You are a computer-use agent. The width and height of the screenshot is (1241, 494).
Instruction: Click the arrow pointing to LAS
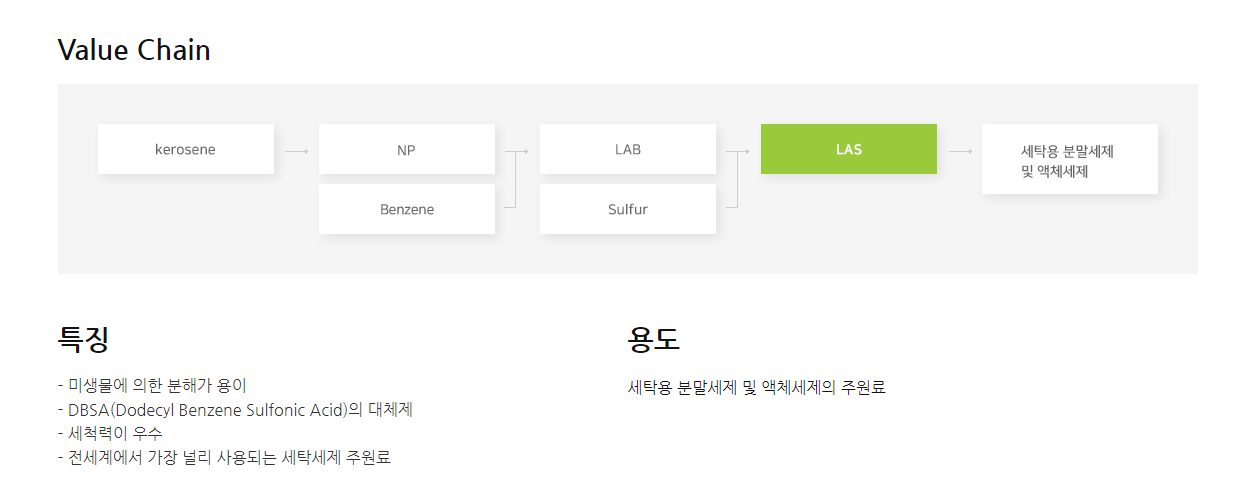pyautogui.click(x=743, y=151)
